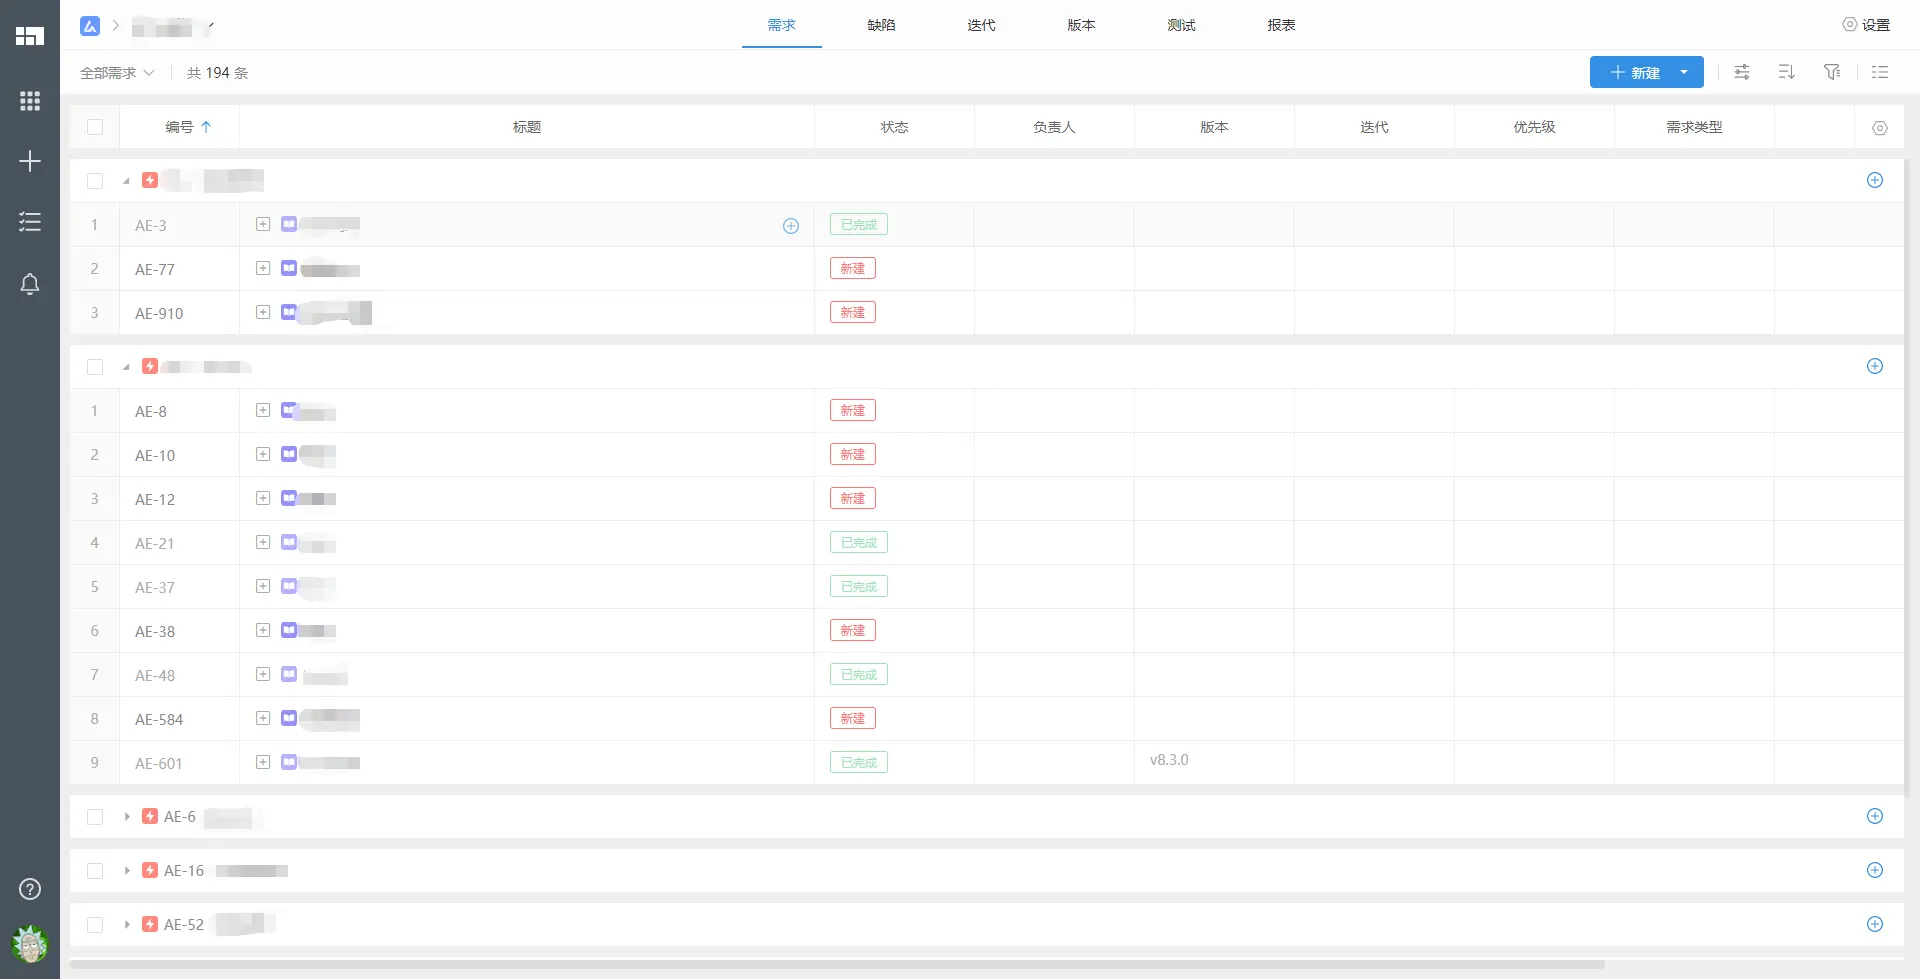Open the sort order icon
The width and height of the screenshot is (1920, 979).
pos(1787,72)
